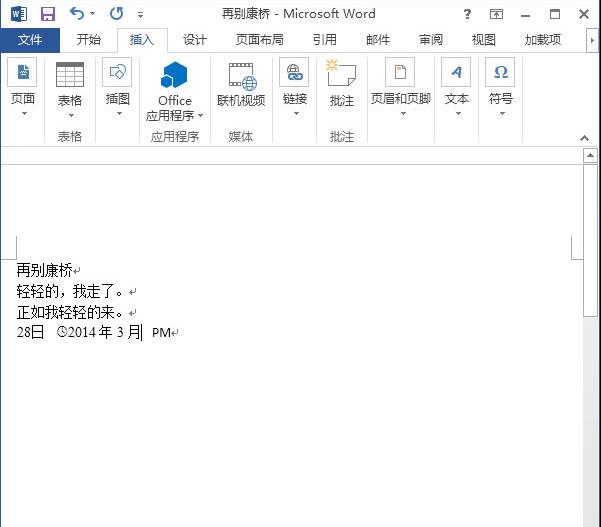Undo the last action

77,14
